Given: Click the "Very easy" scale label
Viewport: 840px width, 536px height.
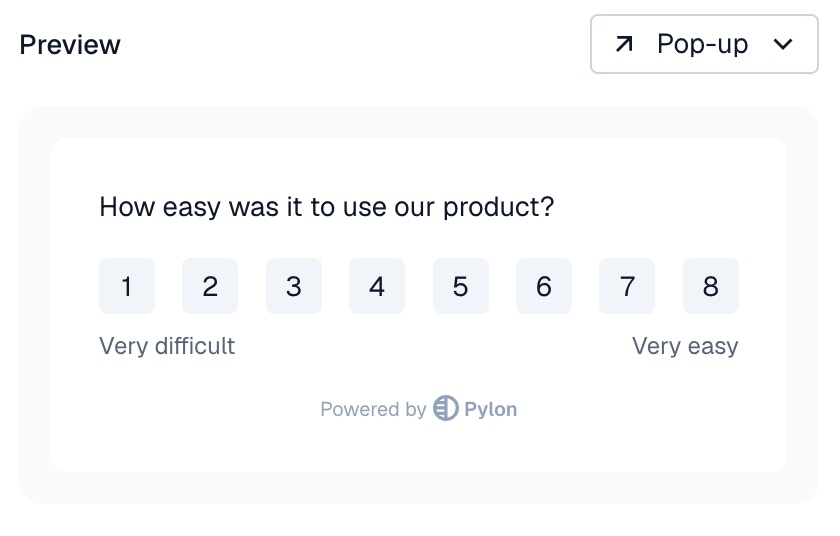Looking at the screenshot, I should (685, 346).
